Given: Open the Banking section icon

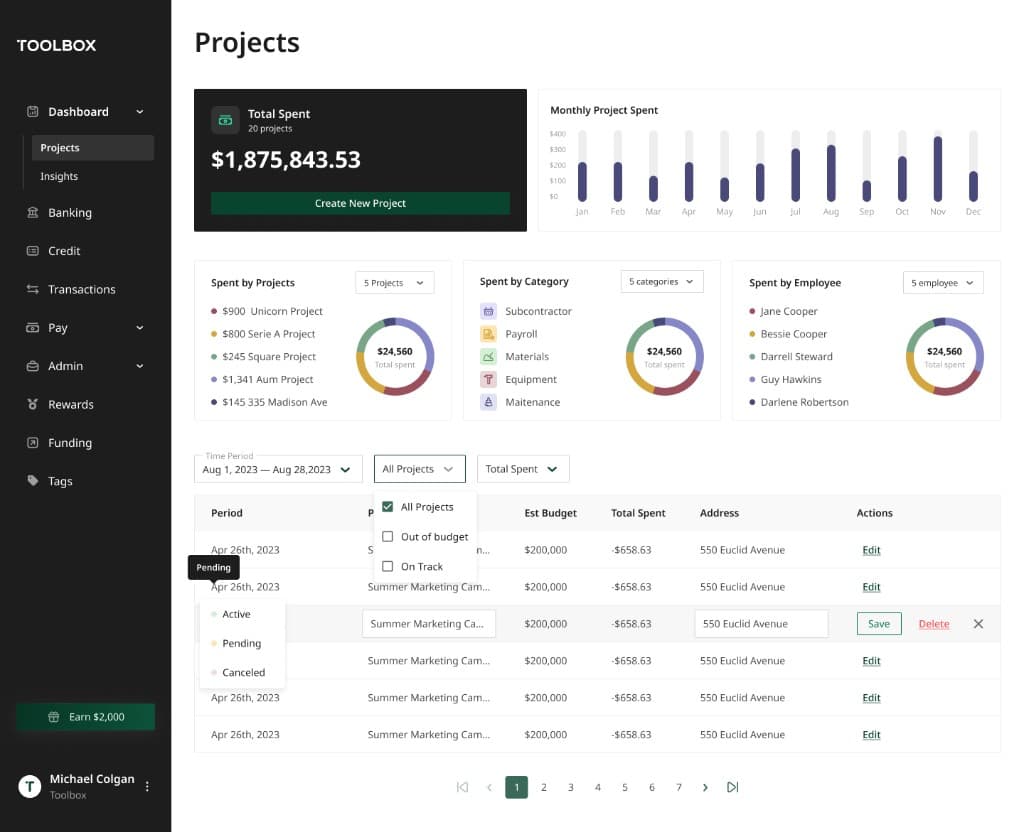Looking at the screenshot, I should (31, 212).
